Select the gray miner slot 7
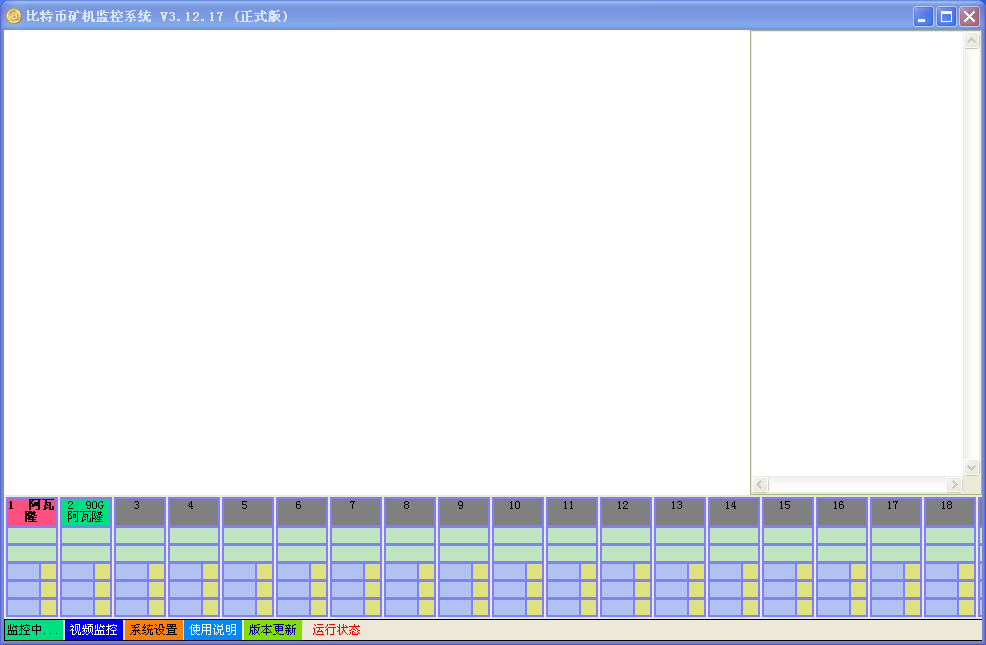 pos(356,512)
